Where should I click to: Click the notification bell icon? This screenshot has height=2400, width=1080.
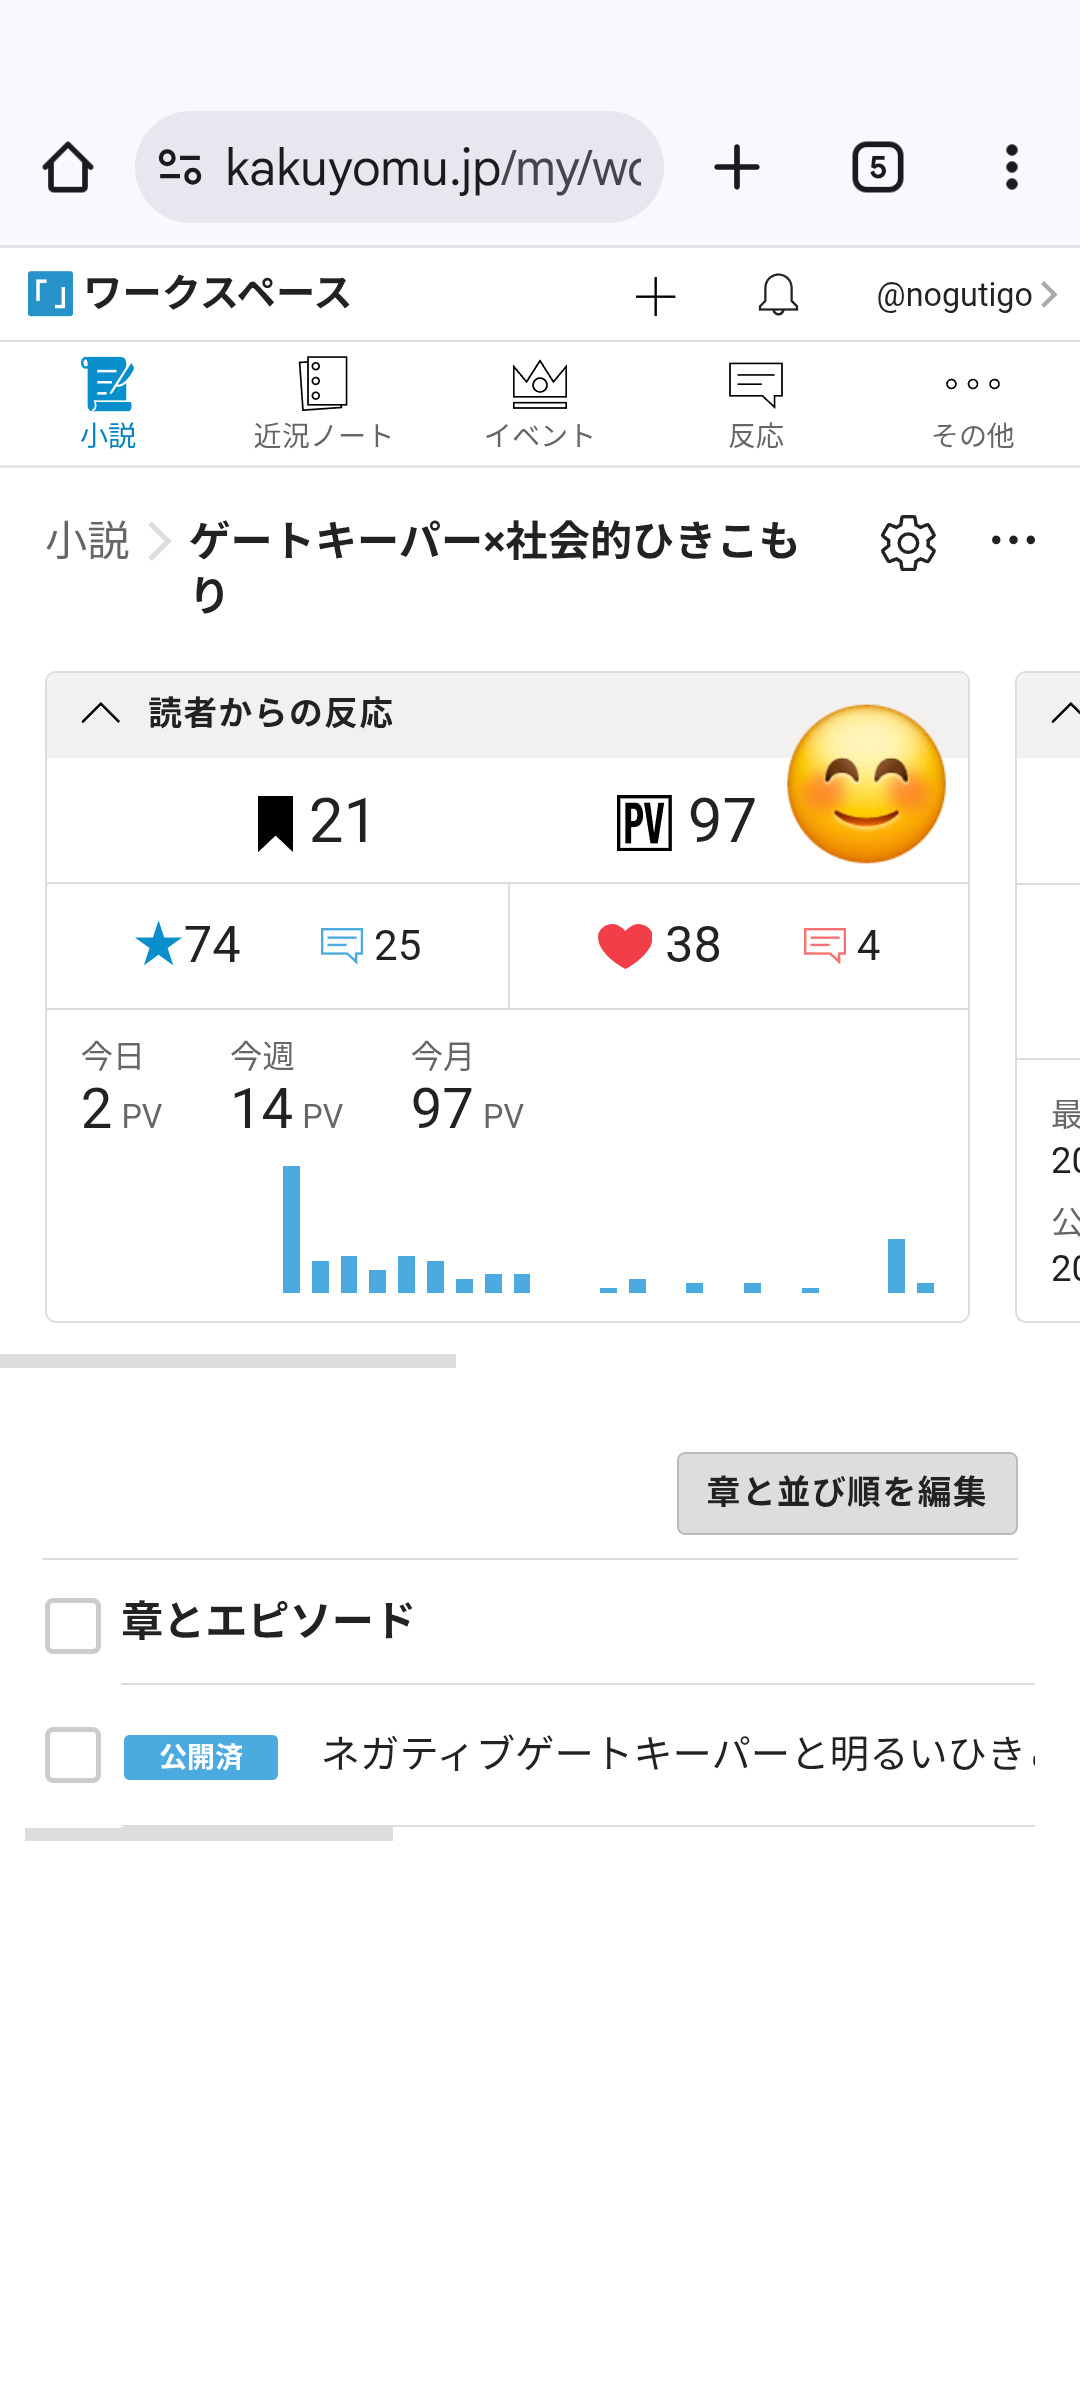coord(778,296)
